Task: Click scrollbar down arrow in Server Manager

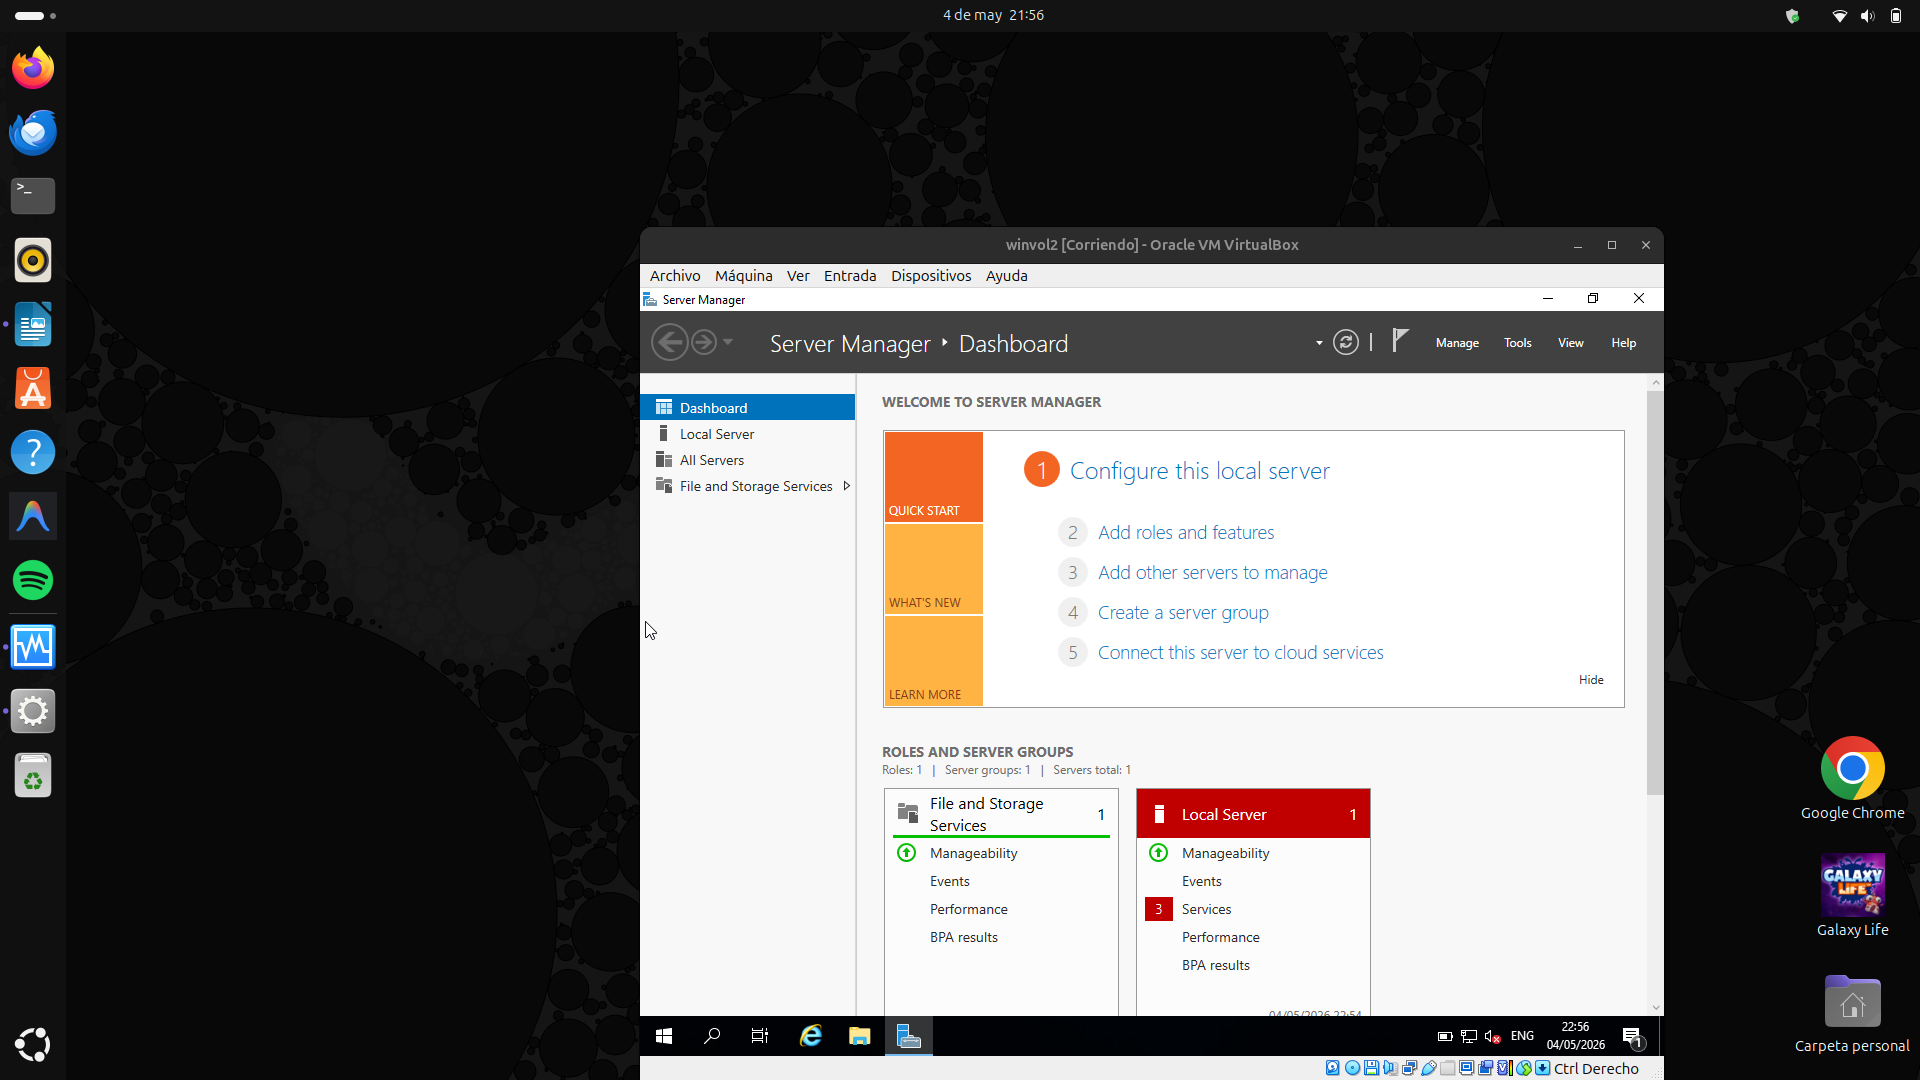Action: coord(1655,1008)
